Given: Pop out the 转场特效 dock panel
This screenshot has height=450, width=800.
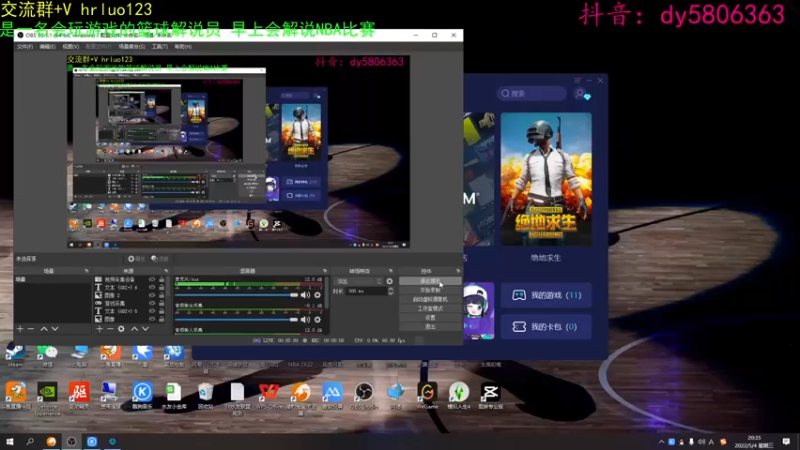Looking at the screenshot, I should [x=390, y=271].
